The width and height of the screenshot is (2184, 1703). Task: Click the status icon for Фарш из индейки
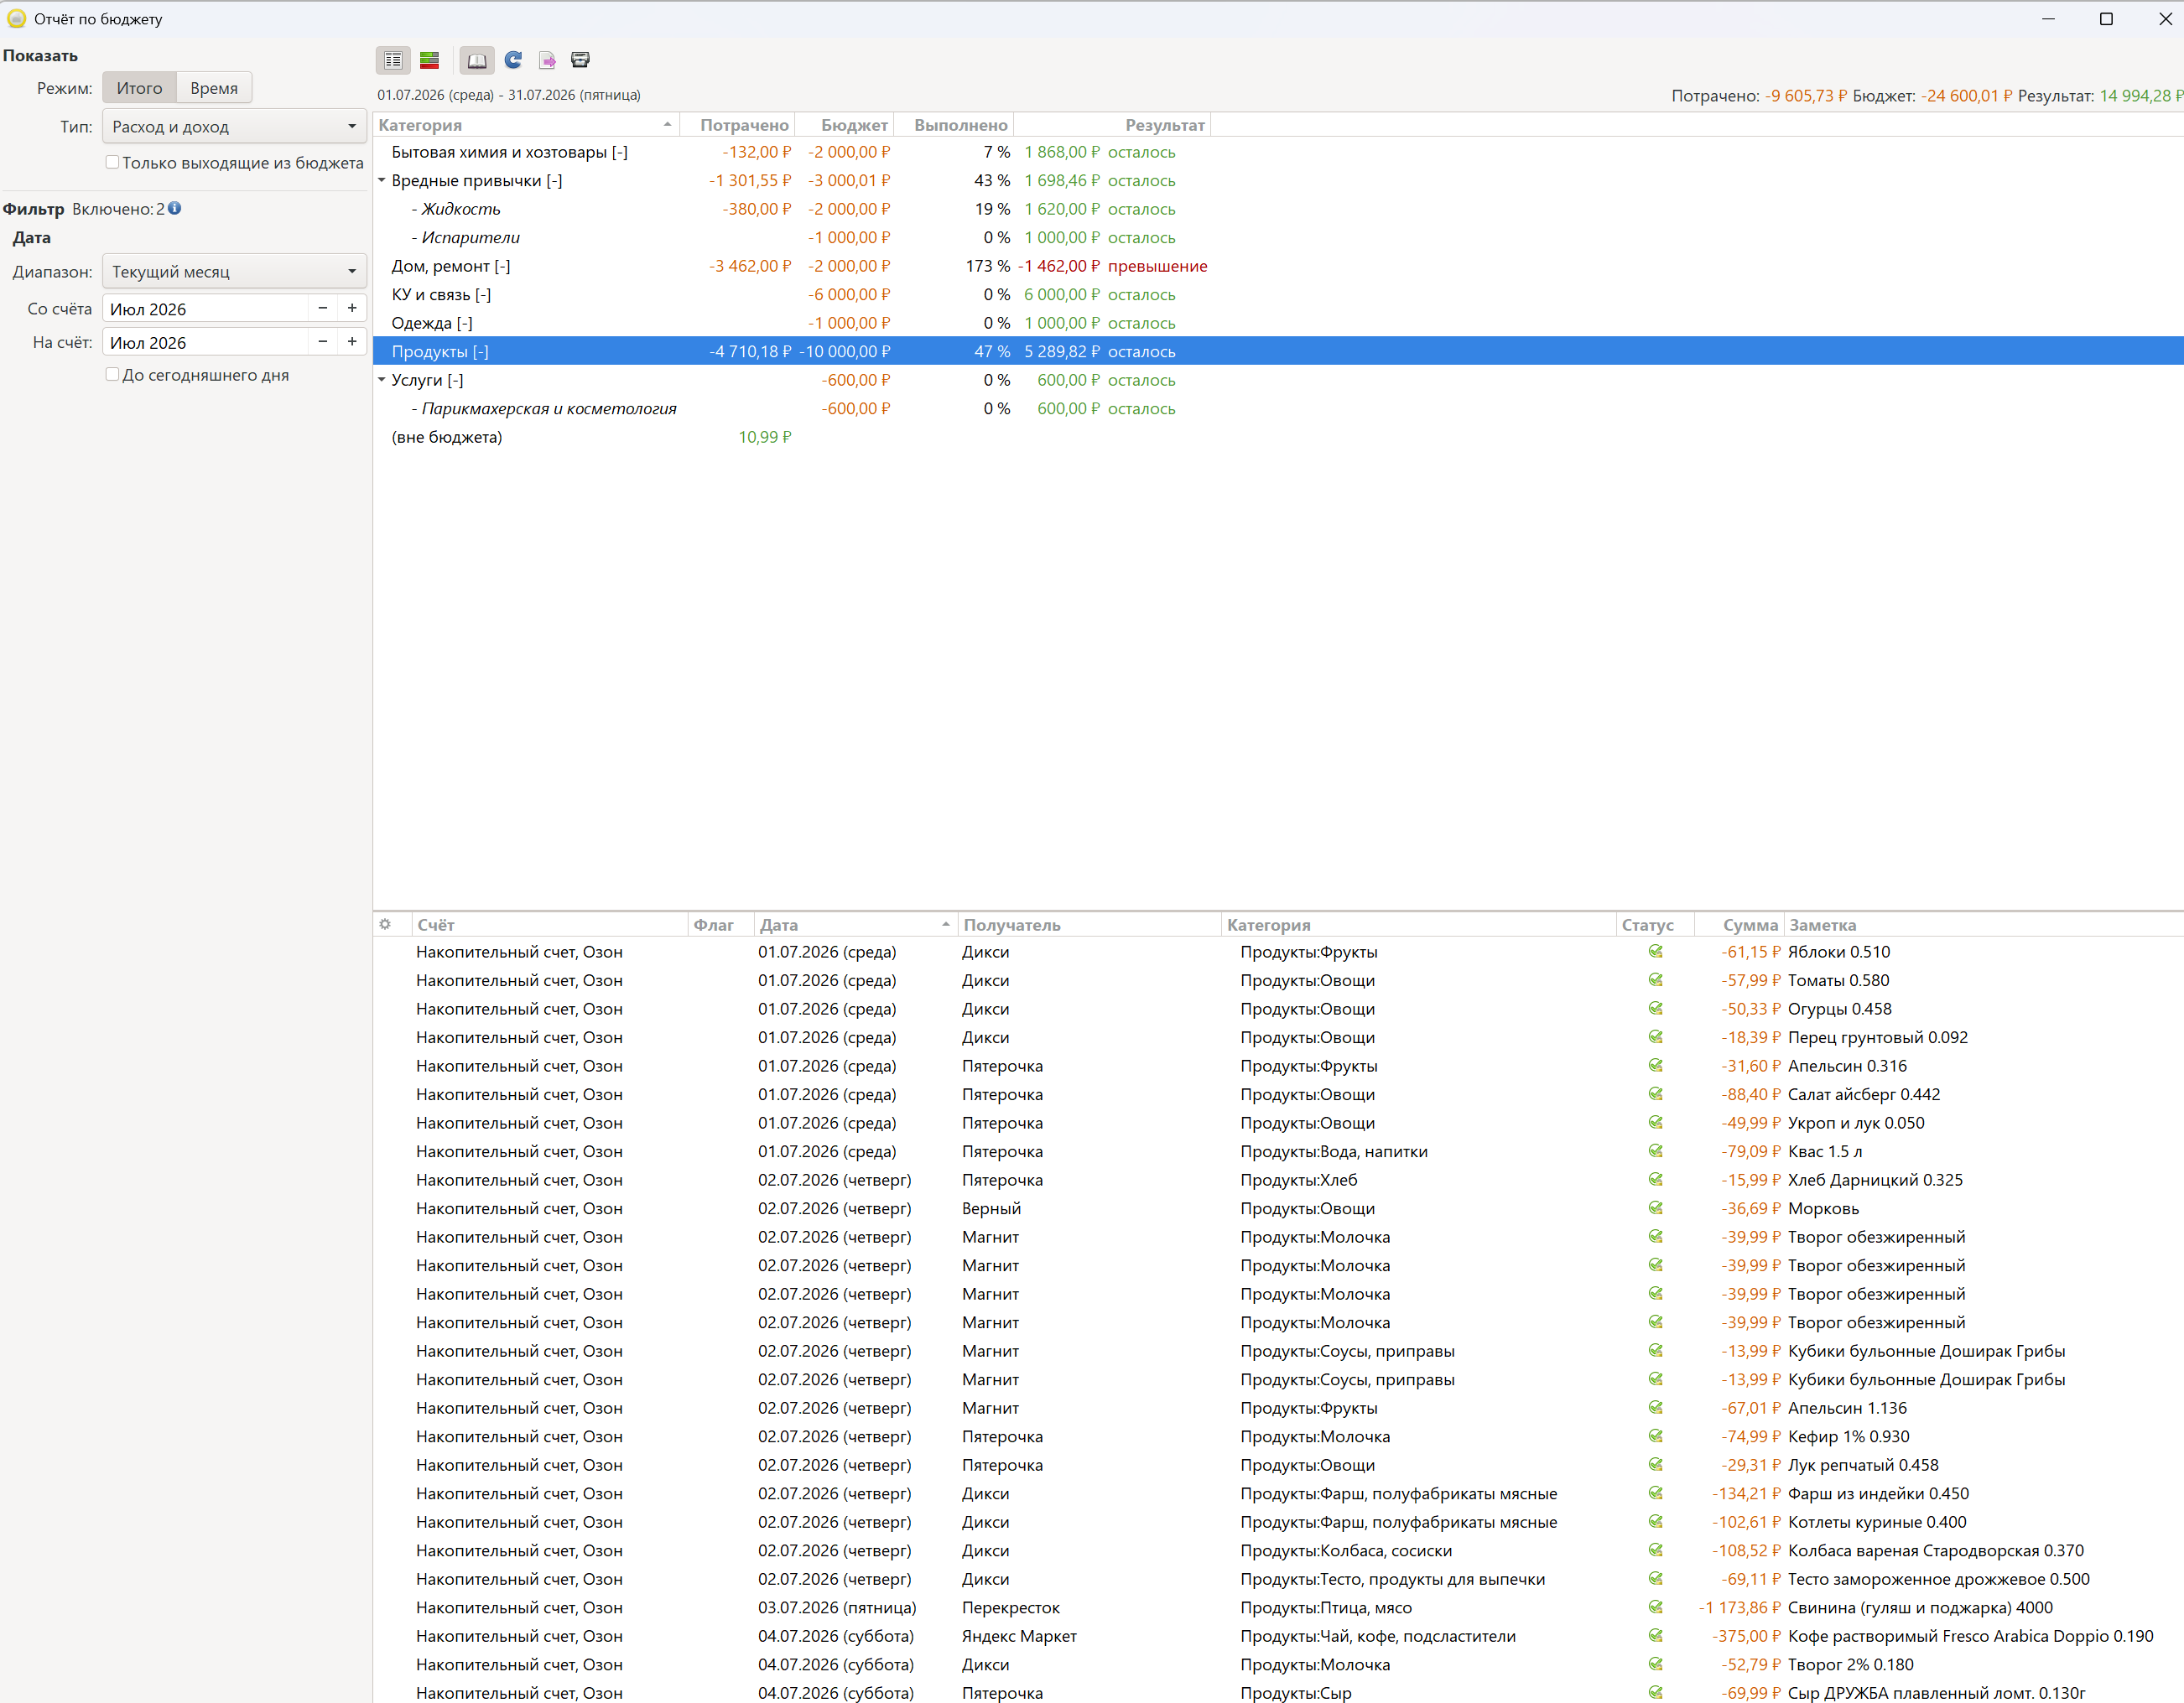pyautogui.click(x=1656, y=1493)
